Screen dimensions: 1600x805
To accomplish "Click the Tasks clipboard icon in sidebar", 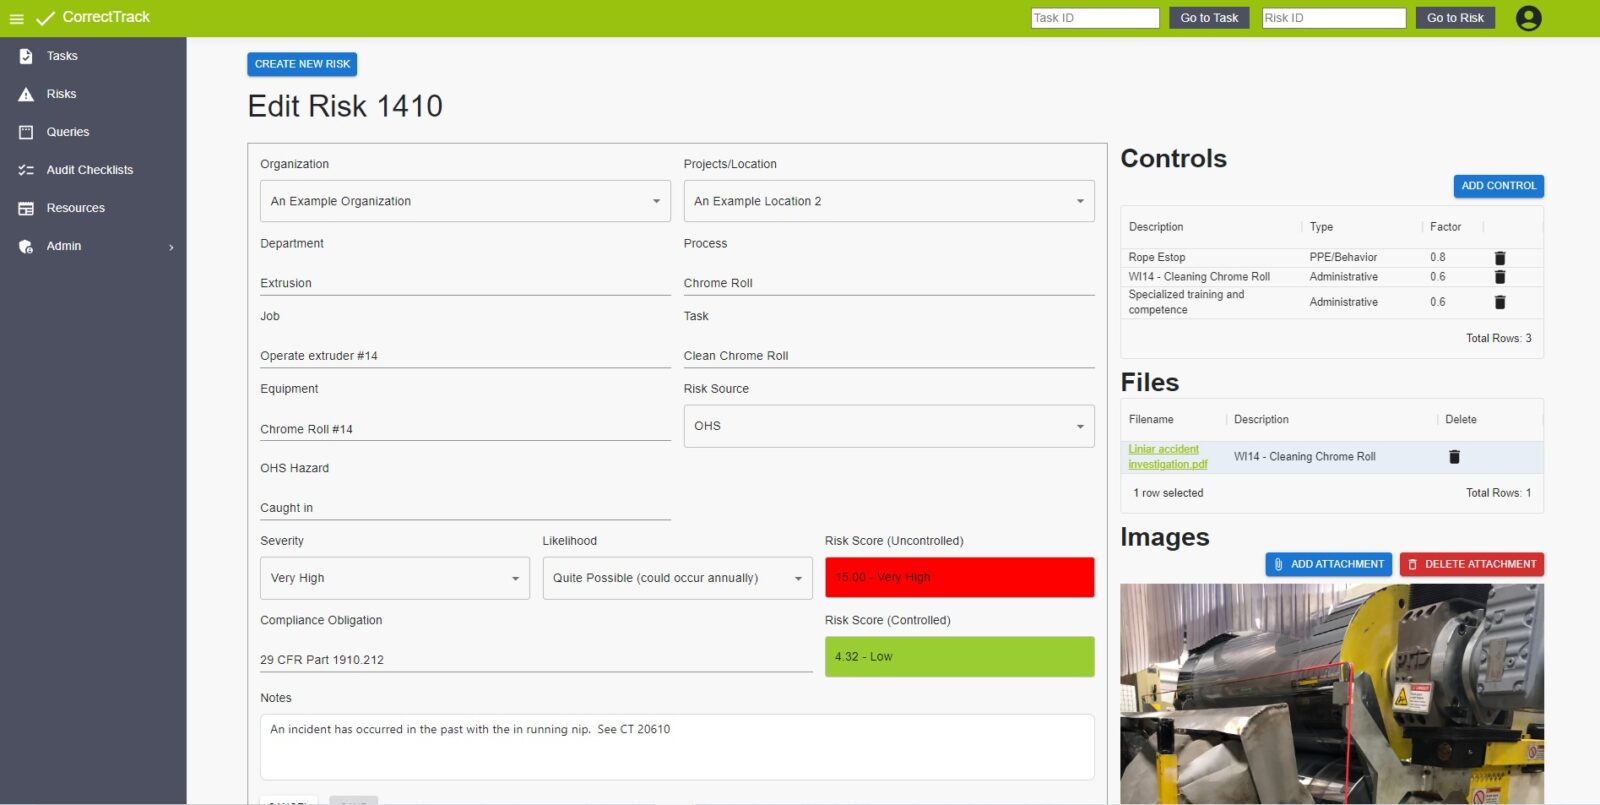I will pos(26,57).
